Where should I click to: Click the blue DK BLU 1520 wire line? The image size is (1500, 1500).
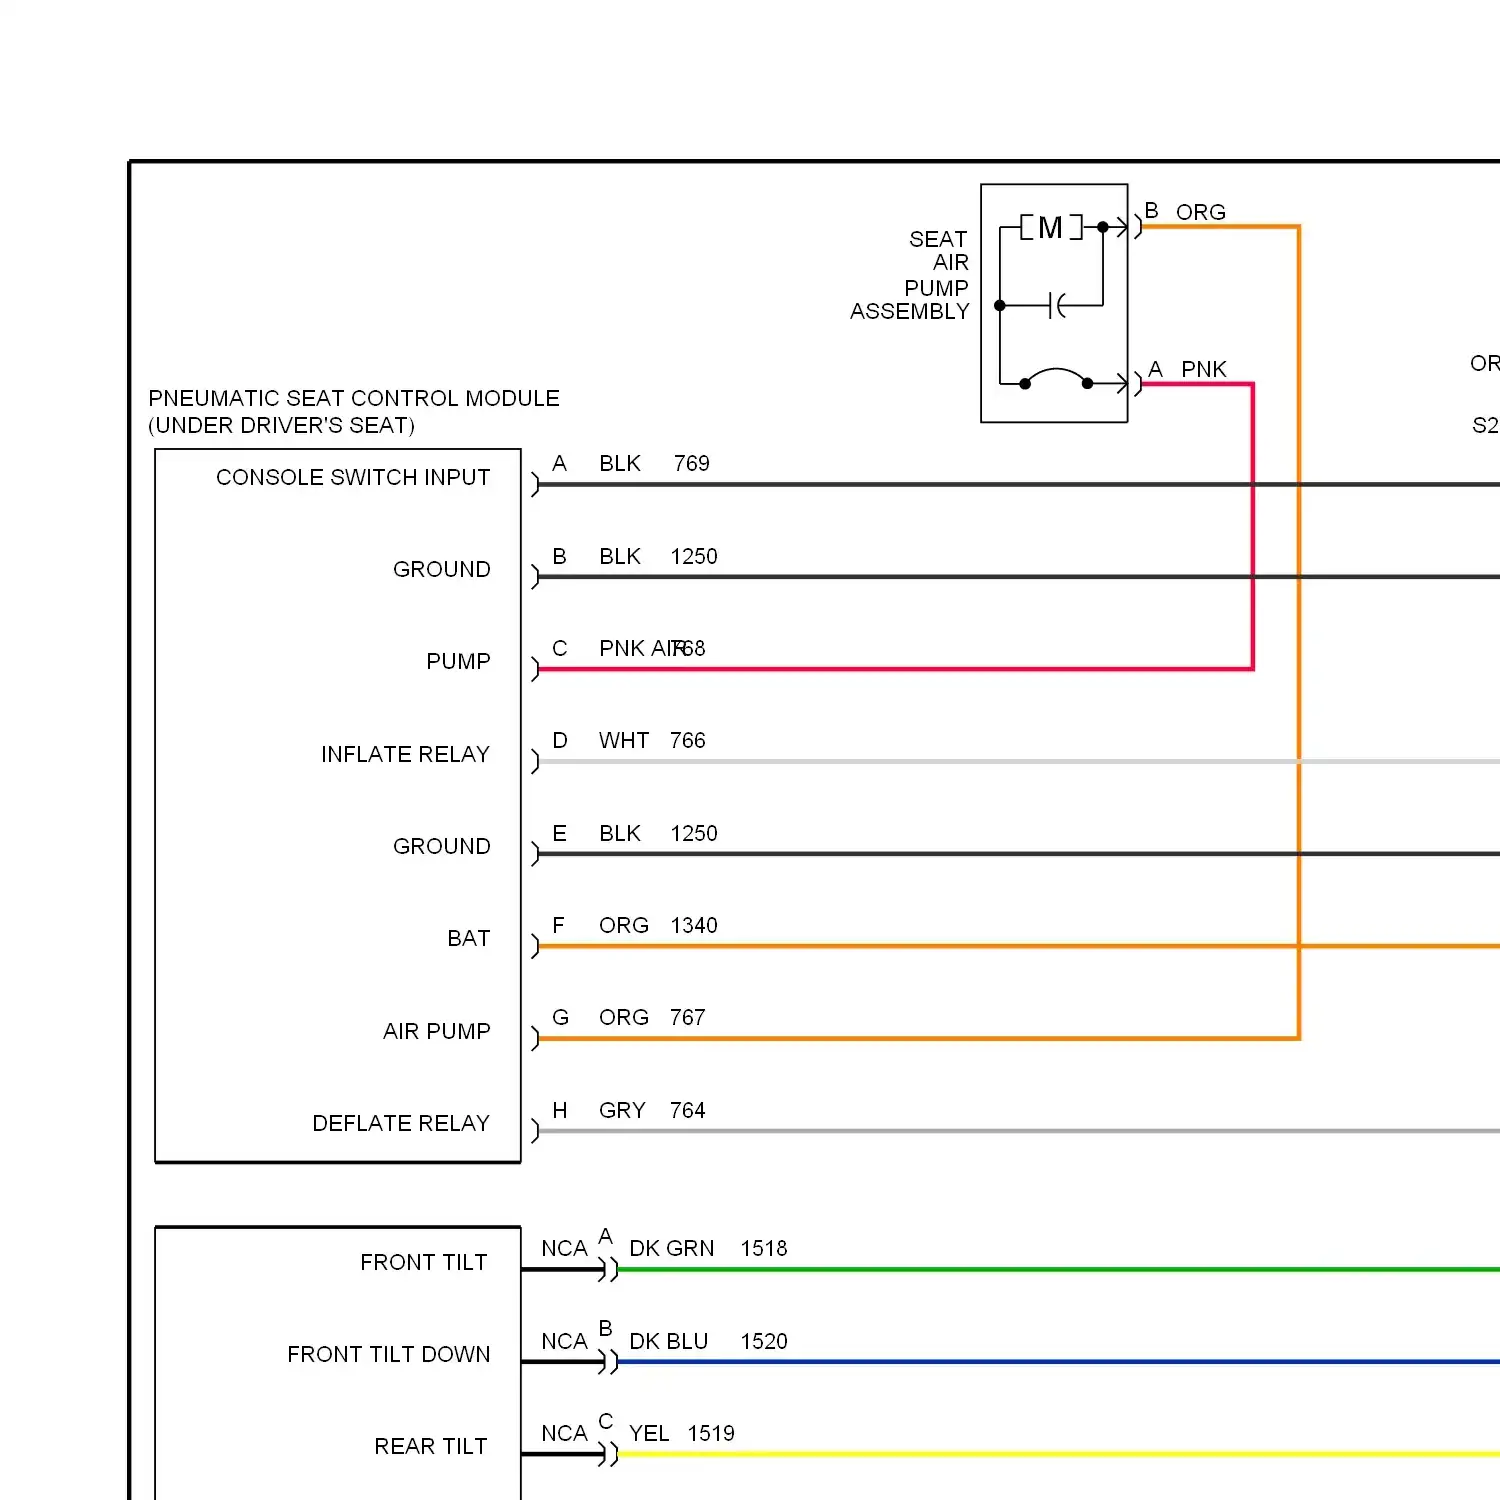1058,1362
